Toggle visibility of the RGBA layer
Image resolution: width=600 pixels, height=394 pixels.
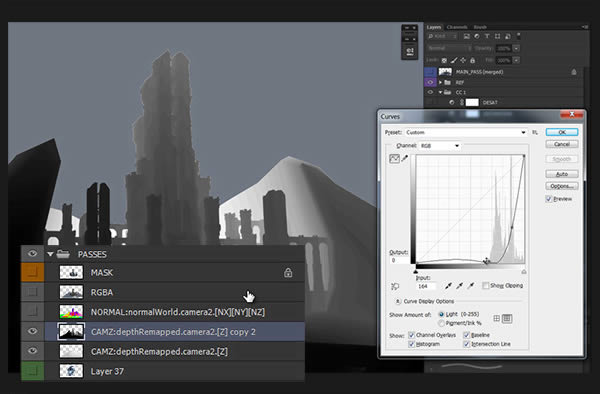(x=33, y=292)
